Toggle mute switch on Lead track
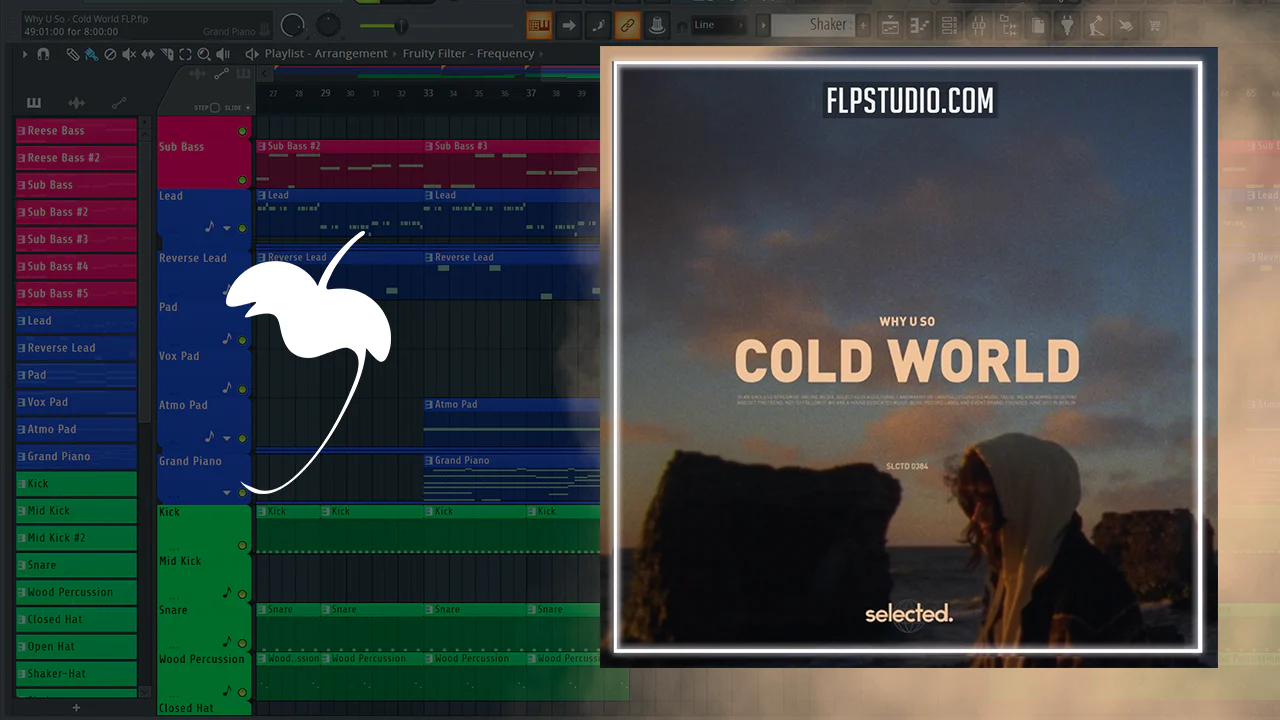The height and width of the screenshot is (720, 1280). (242, 229)
